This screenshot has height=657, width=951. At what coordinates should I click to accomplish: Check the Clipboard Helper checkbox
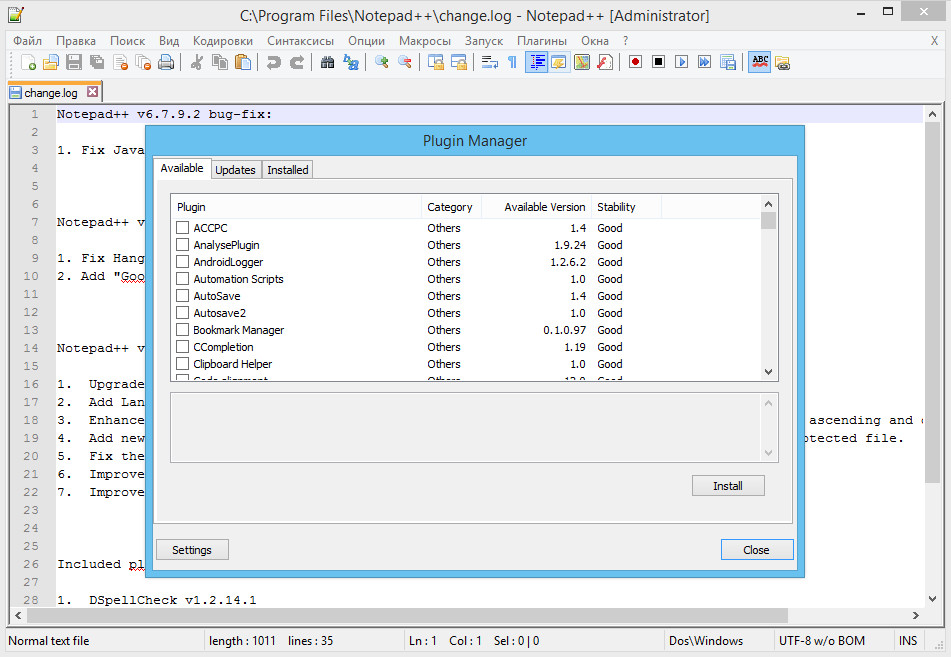[x=182, y=363]
